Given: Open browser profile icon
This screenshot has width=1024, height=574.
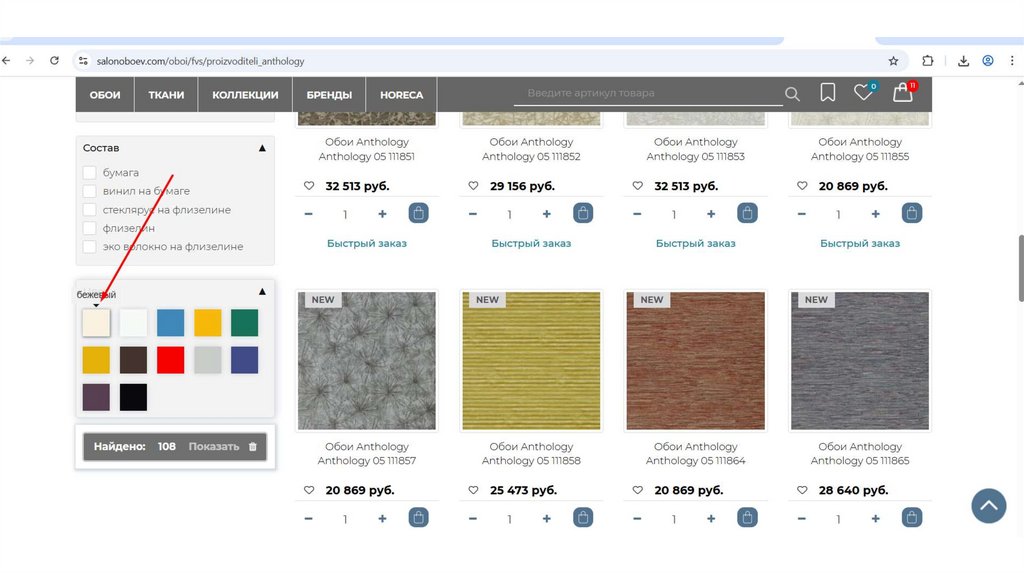Looking at the screenshot, I should [x=988, y=61].
